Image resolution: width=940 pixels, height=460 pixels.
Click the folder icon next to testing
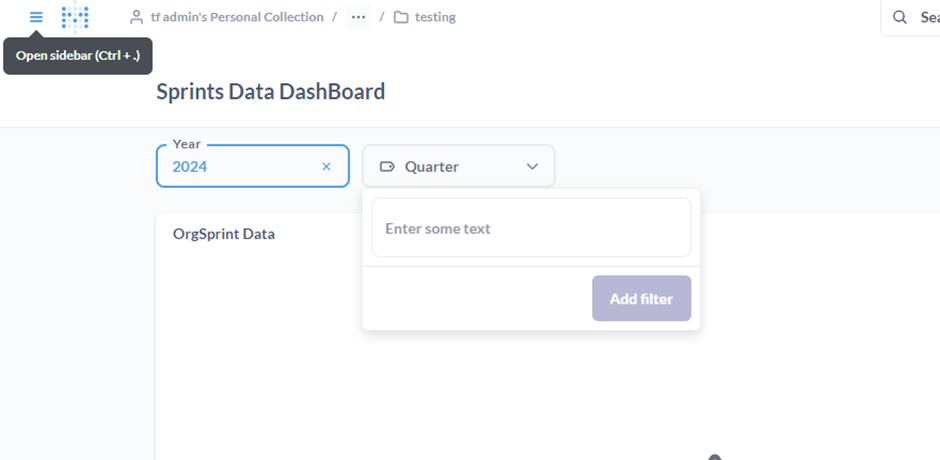pos(401,17)
